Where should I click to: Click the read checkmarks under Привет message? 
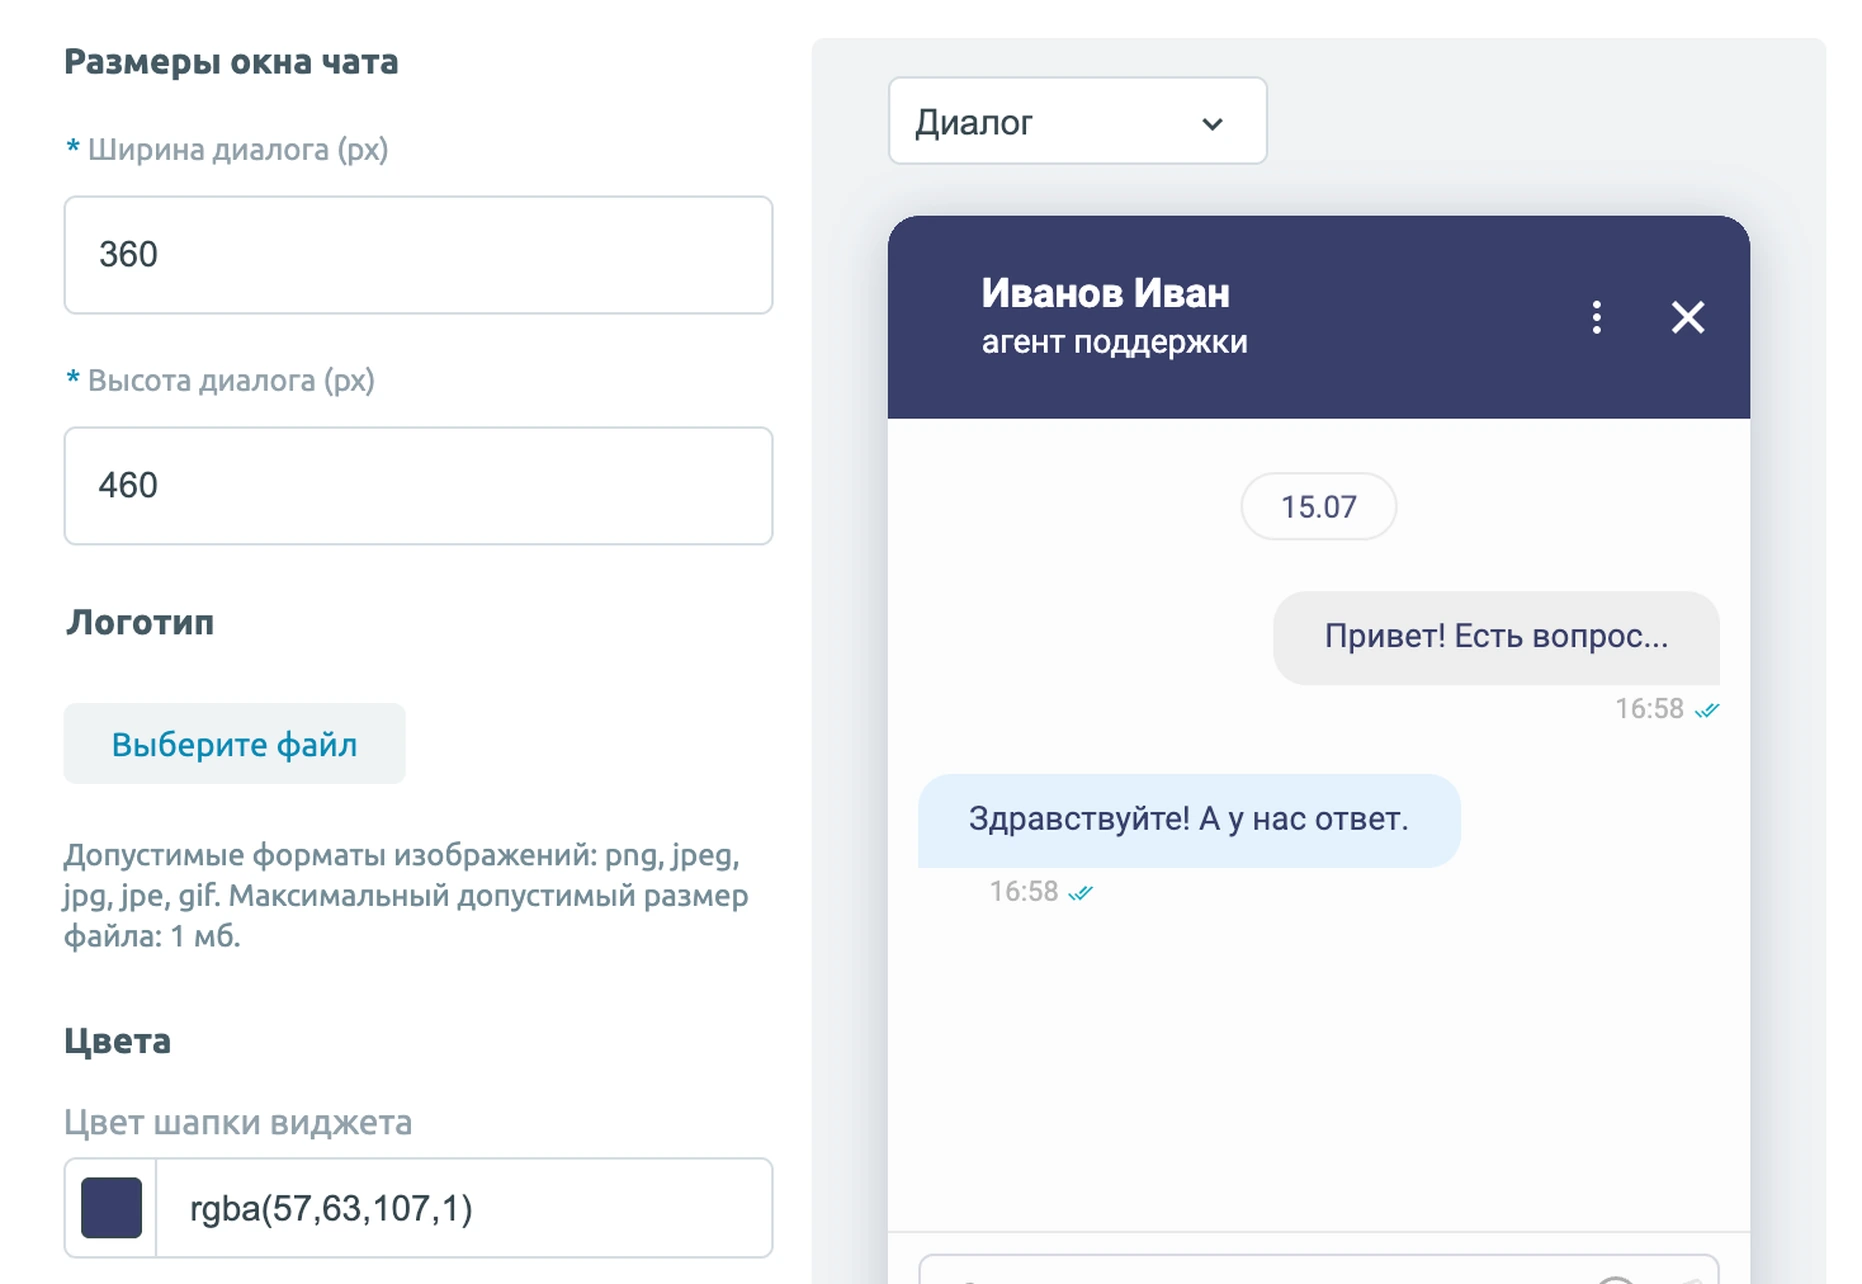(x=1707, y=710)
